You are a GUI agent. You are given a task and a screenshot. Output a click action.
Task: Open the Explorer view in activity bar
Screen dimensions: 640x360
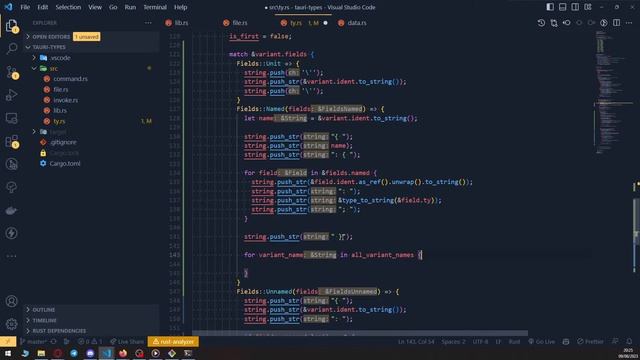[x=11, y=26]
